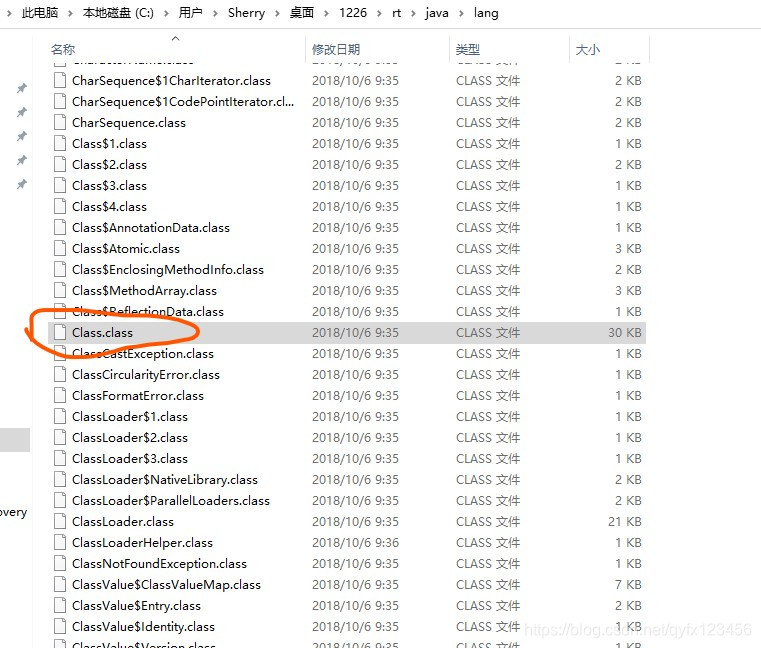Click the 2018/10/6 9:36 date of ClassLoaderHelper.class

(355, 542)
